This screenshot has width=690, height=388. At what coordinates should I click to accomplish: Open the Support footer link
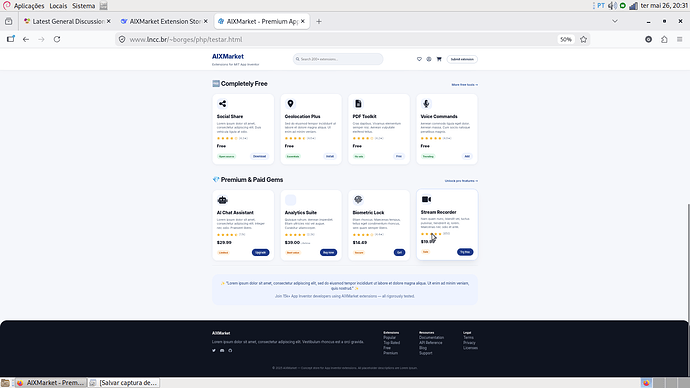pyautogui.click(x=426, y=353)
